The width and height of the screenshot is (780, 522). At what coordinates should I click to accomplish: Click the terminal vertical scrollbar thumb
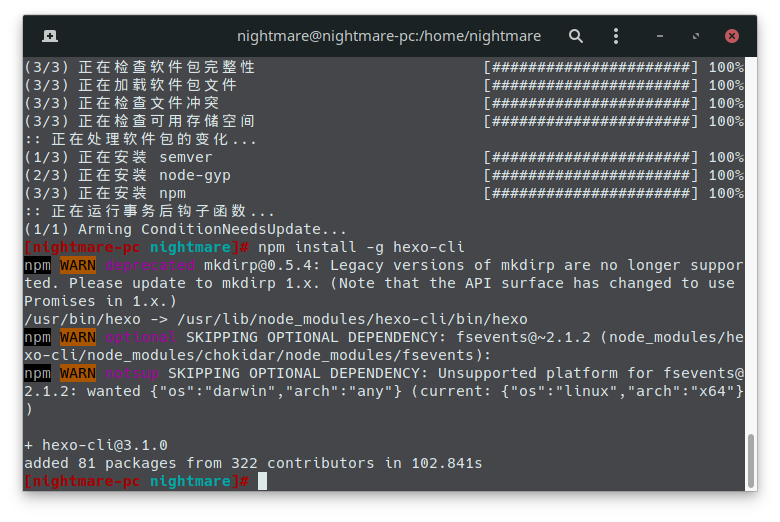click(751, 461)
